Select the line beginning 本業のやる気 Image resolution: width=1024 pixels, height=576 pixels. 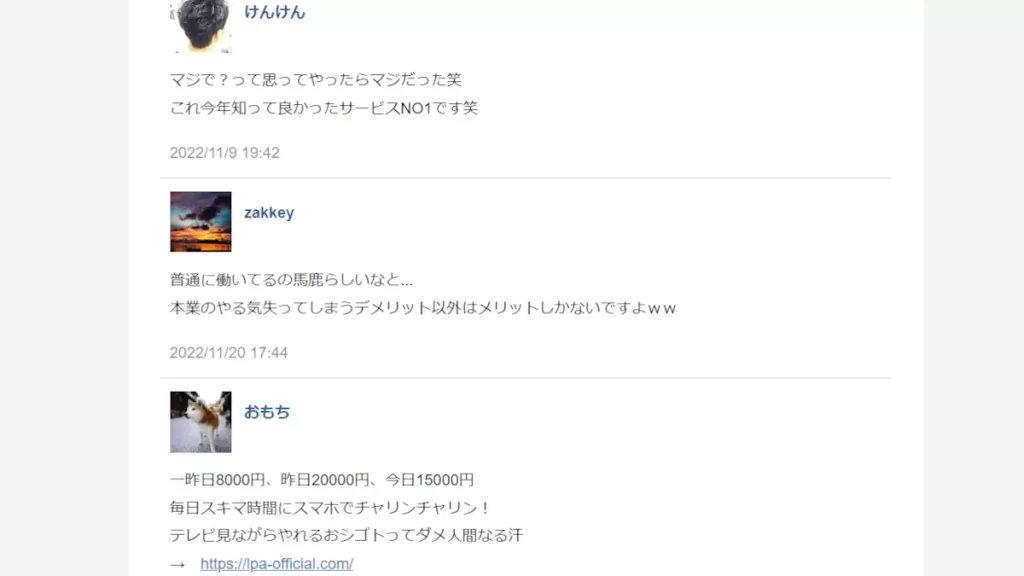coord(423,308)
